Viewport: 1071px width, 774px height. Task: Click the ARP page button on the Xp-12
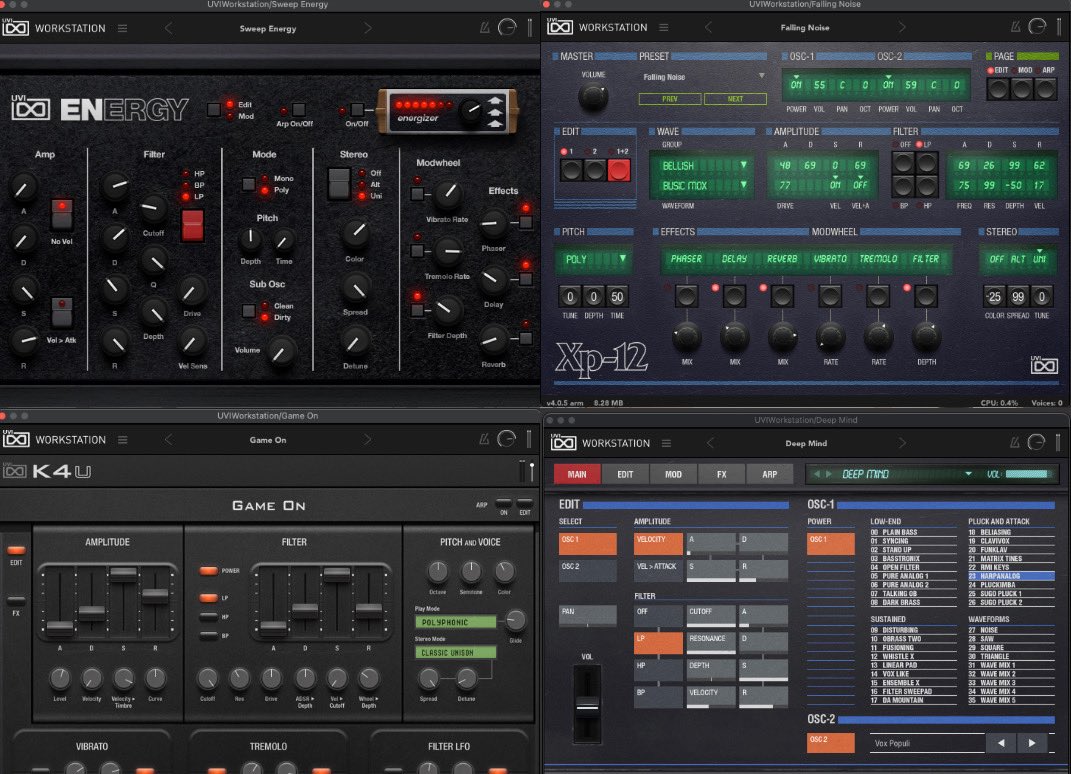pyautogui.click(x=1046, y=89)
